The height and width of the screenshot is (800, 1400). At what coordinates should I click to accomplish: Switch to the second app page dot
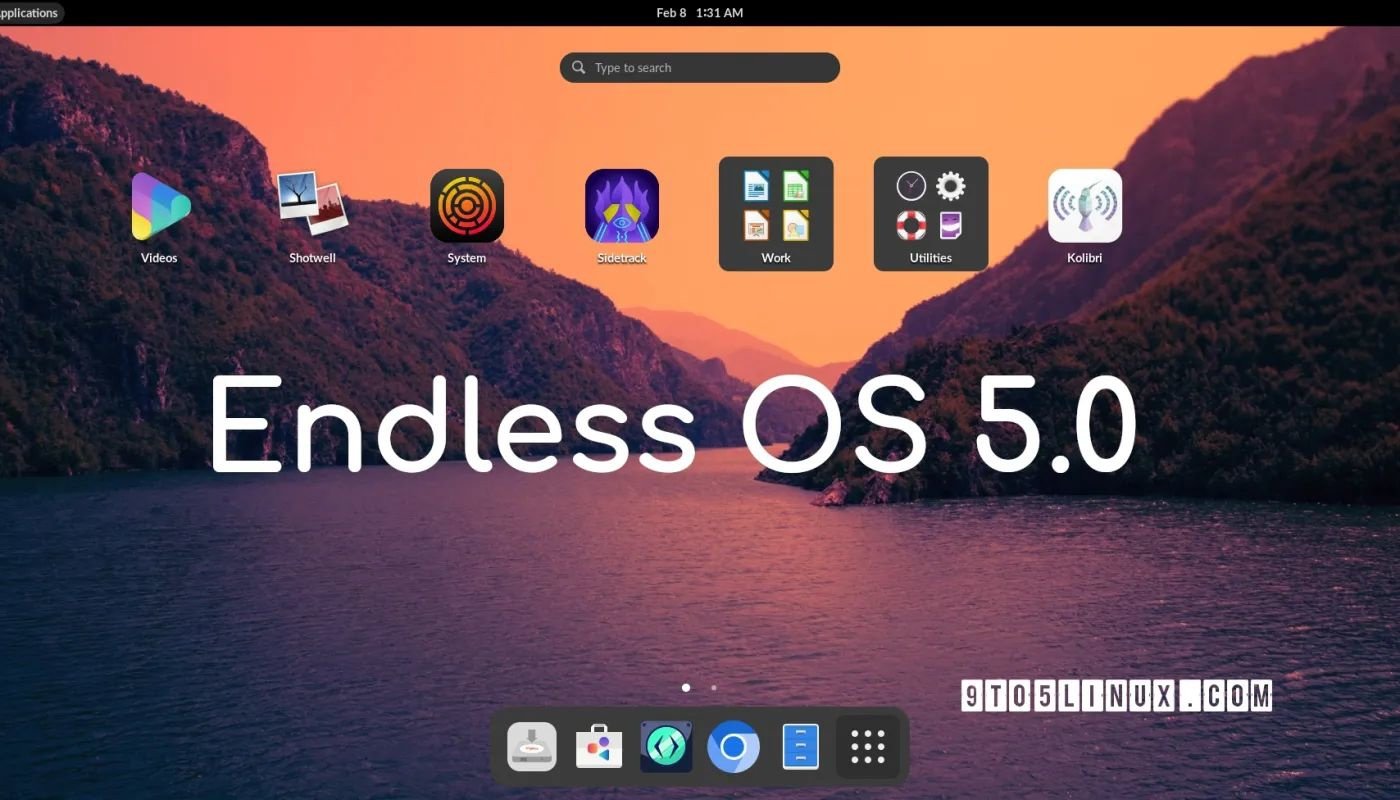[713, 688]
